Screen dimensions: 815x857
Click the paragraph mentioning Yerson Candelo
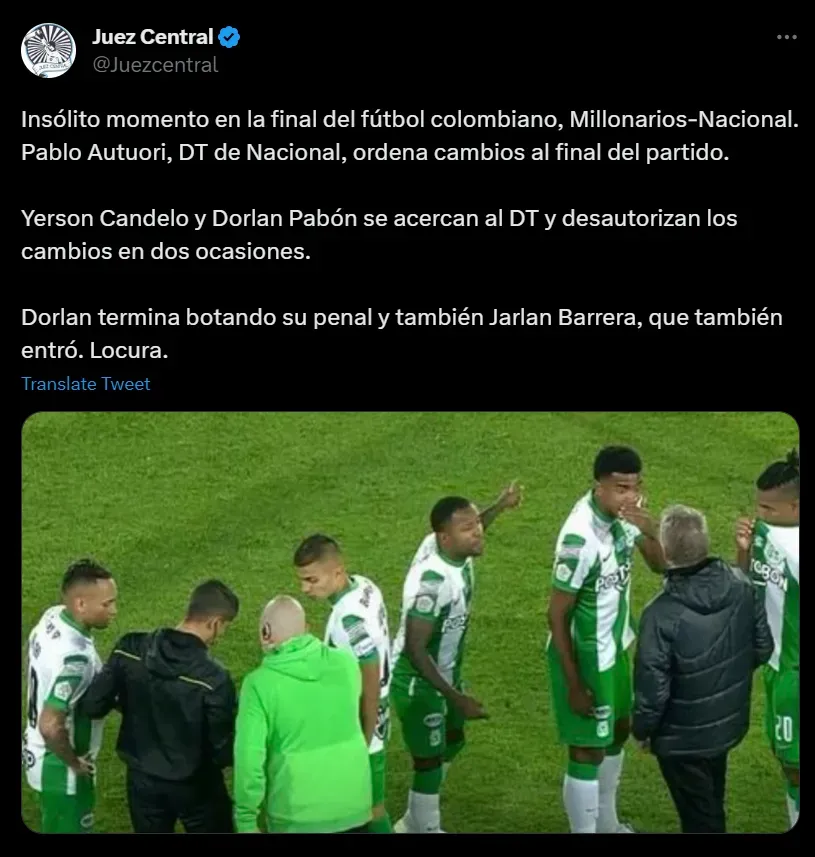(379, 234)
